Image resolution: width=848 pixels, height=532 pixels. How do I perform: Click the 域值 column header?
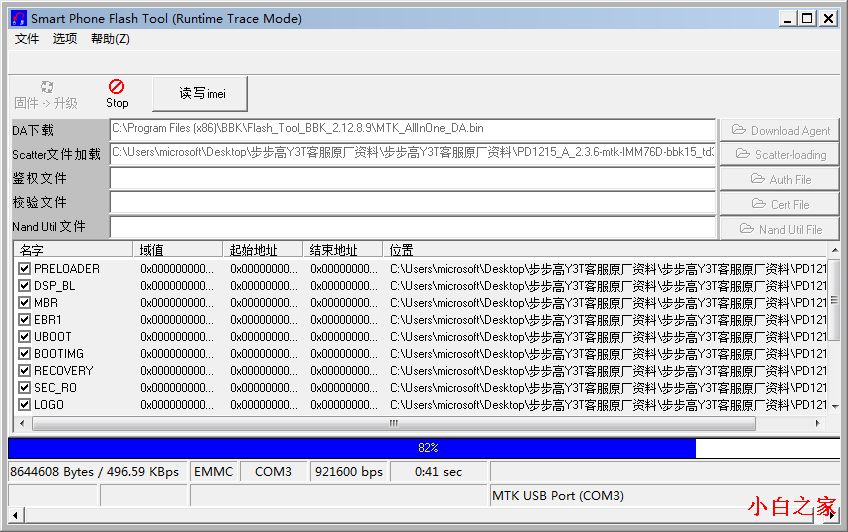(x=177, y=250)
